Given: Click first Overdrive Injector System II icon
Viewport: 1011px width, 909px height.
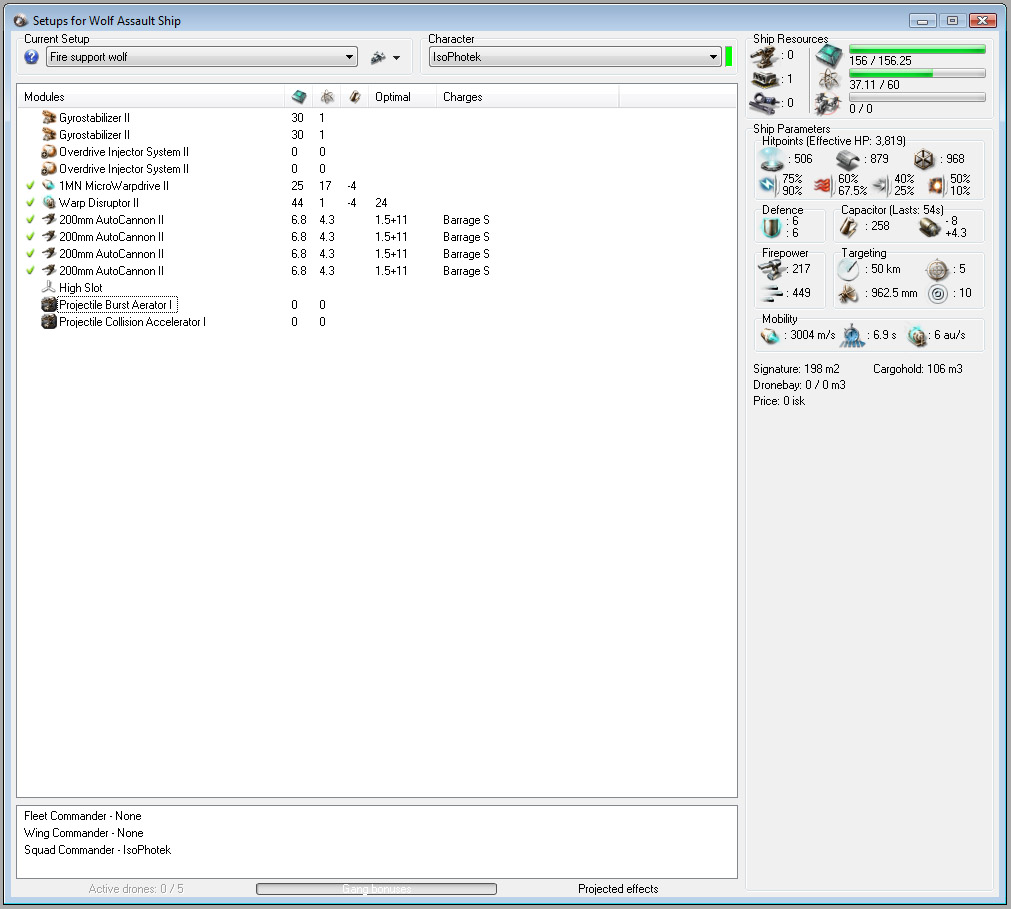Looking at the screenshot, I should pyautogui.click(x=49, y=152).
